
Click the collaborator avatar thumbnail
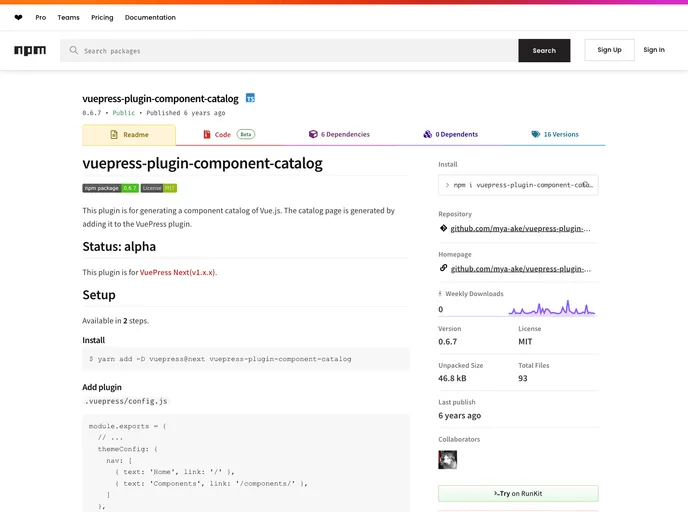point(448,460)
